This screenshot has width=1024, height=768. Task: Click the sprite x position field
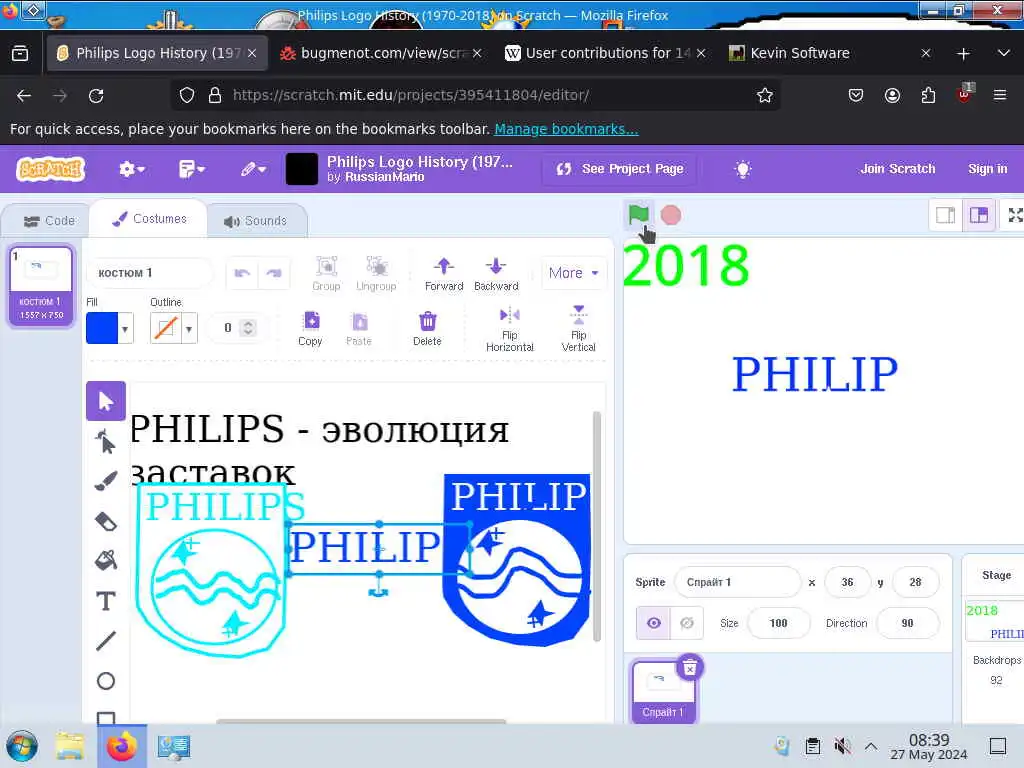point(847,582)
